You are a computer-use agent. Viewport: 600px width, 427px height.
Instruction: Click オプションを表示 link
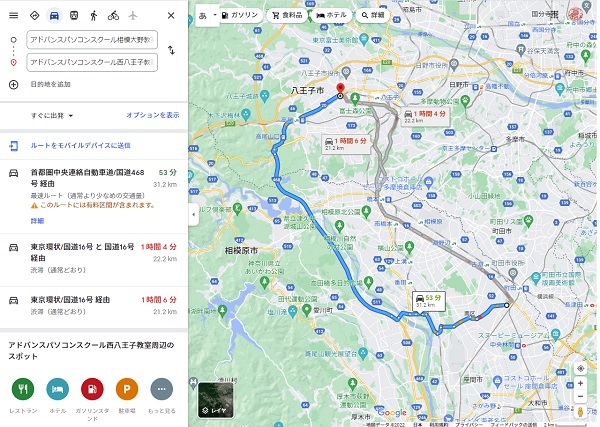(x=153, y=115)
